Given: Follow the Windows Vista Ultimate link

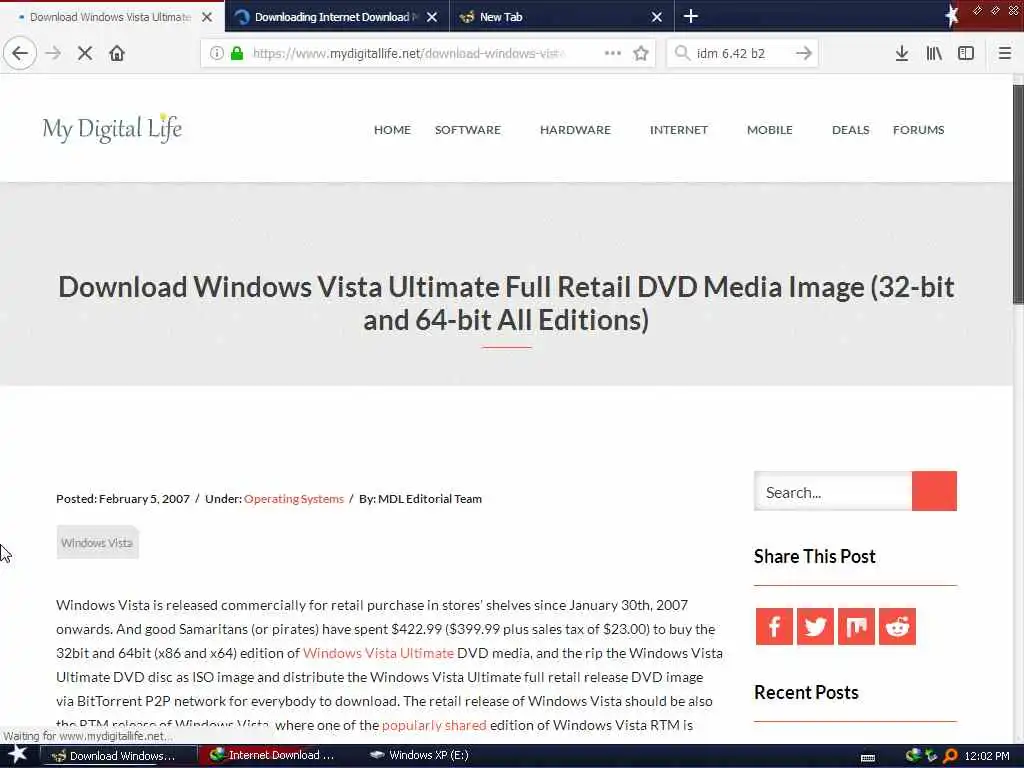Looking at the screenshot, I should tap(378, 652).
